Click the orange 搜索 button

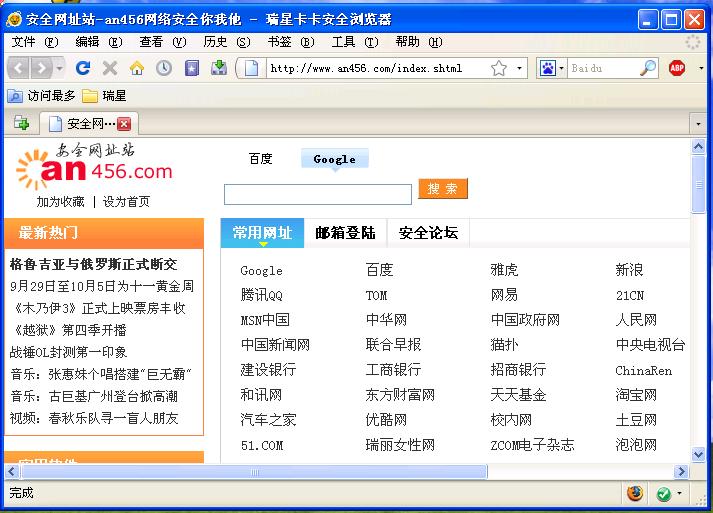tap(443, 188)
